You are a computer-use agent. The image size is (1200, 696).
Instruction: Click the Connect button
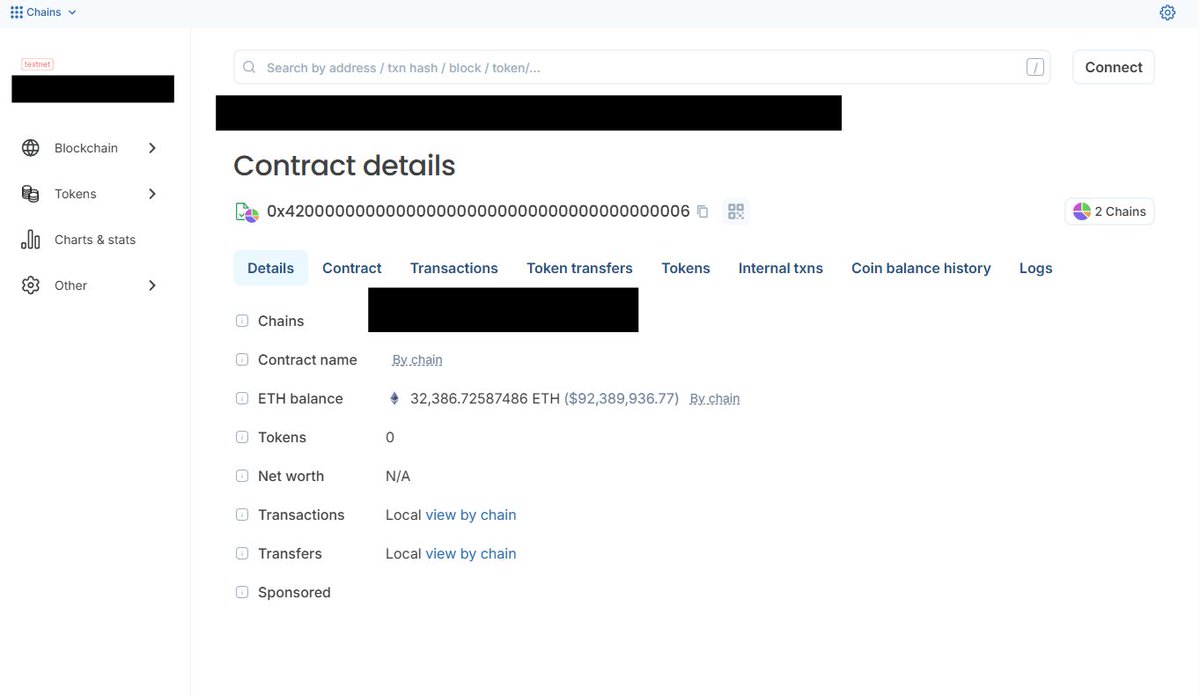click(x=1113, y=67)
